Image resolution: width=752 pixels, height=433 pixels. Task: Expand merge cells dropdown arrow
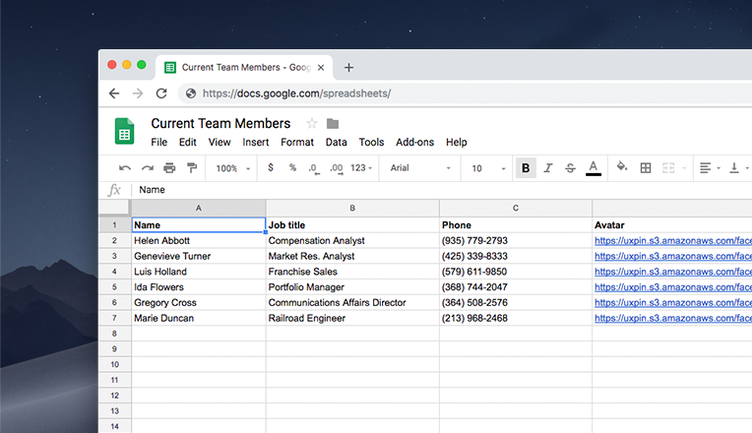[x=684, y=168]
